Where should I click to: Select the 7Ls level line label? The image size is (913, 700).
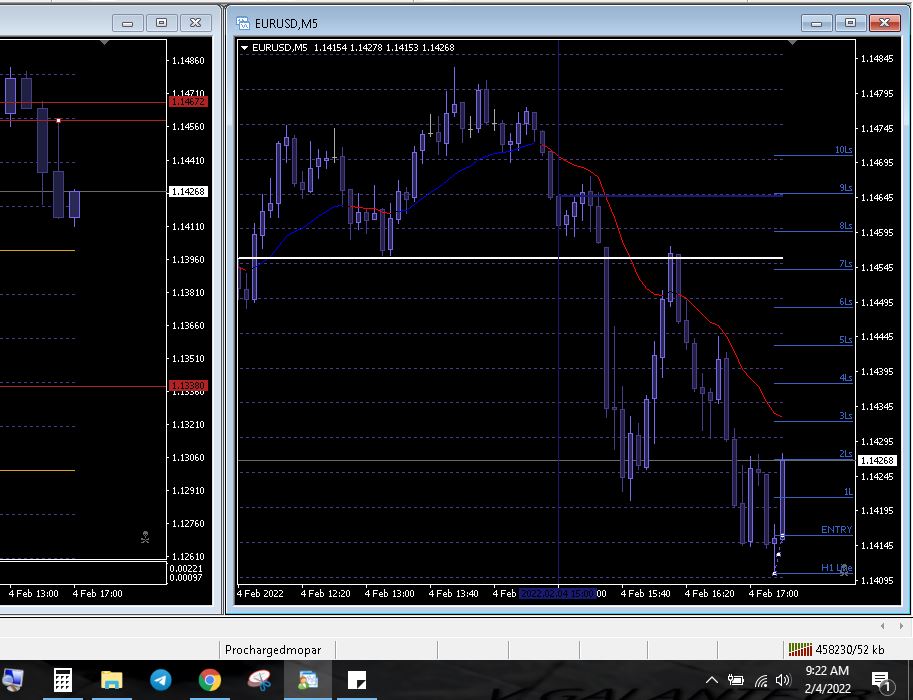pos(845,264)
